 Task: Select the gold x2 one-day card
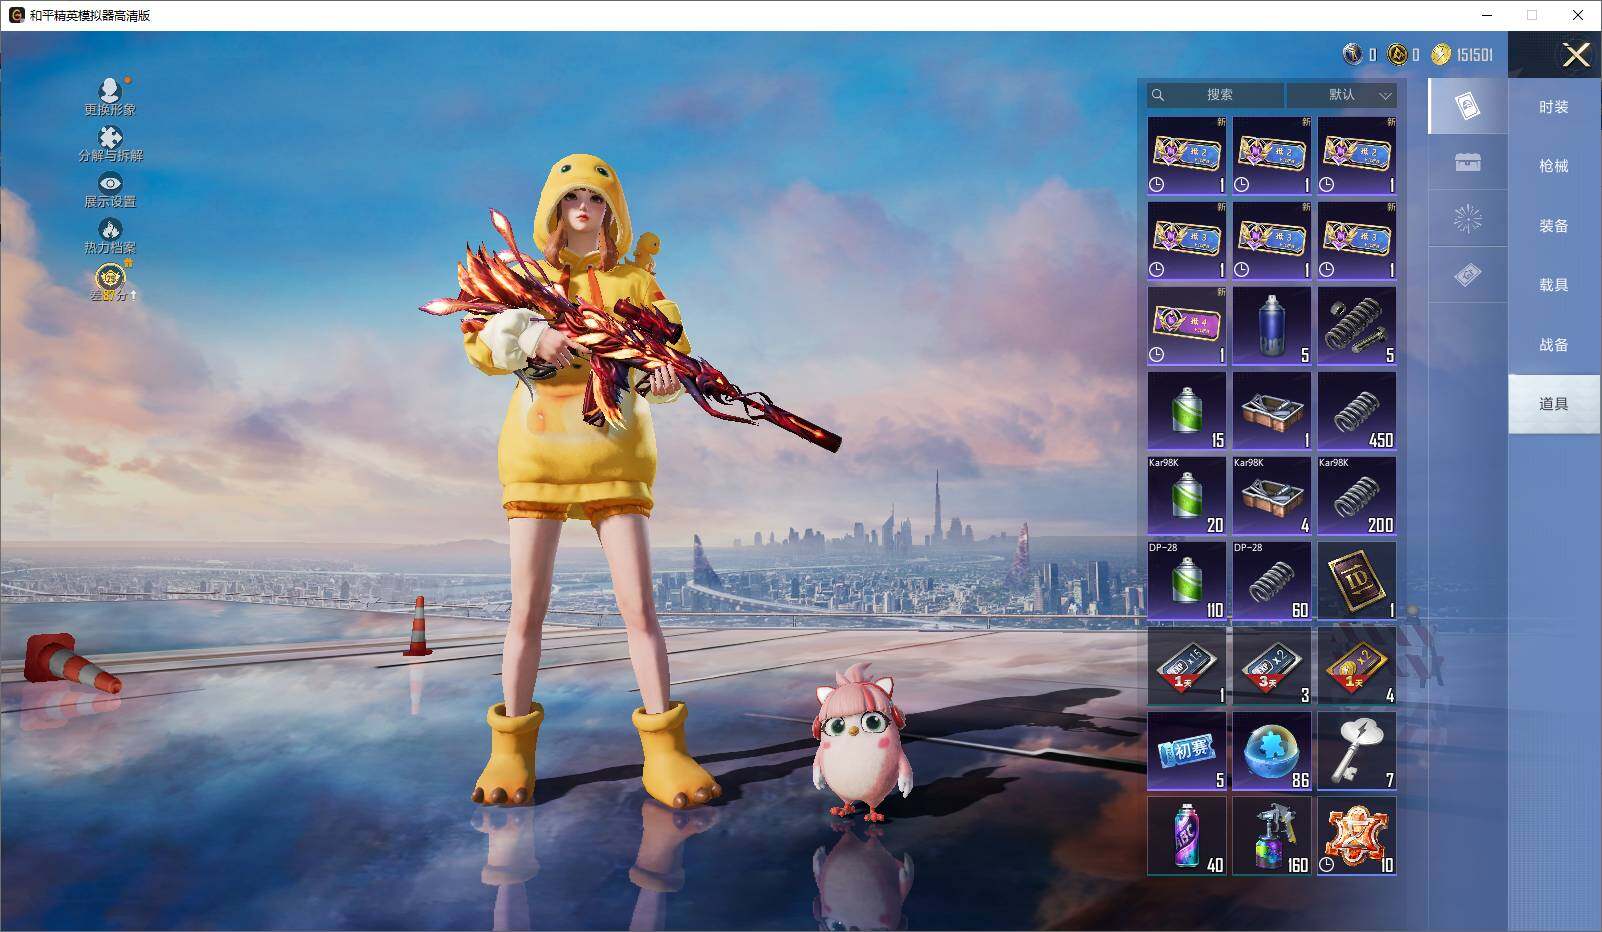click(1357, 666)
